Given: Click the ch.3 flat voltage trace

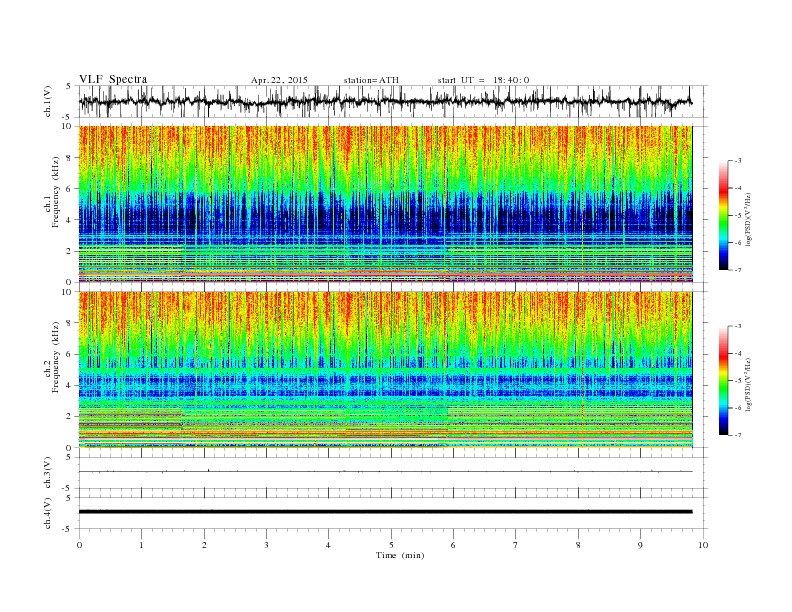Looking at the screenshot, I should click(385, 472).
